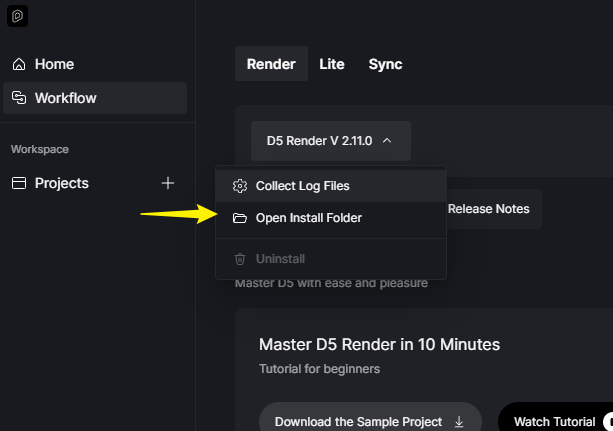Open Projects in the workspace sidebar

point(95,183)
